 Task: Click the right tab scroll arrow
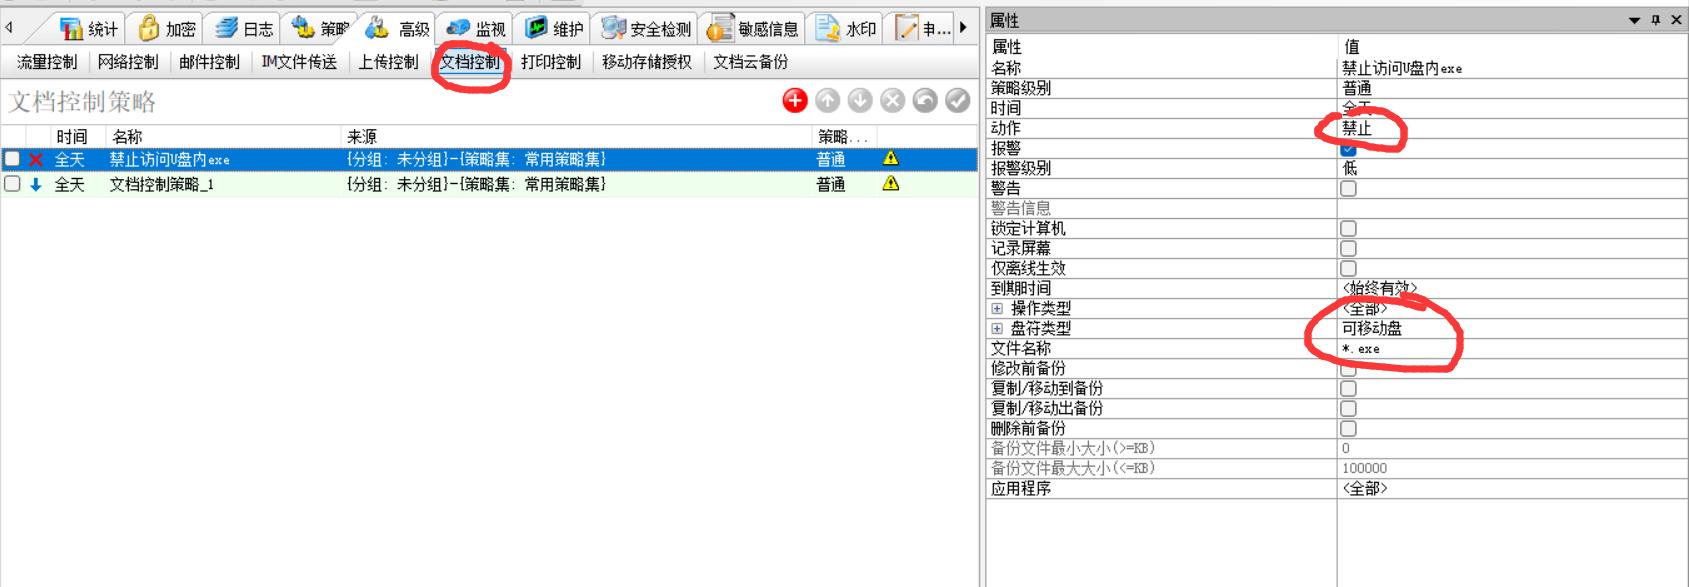[963, 28]
